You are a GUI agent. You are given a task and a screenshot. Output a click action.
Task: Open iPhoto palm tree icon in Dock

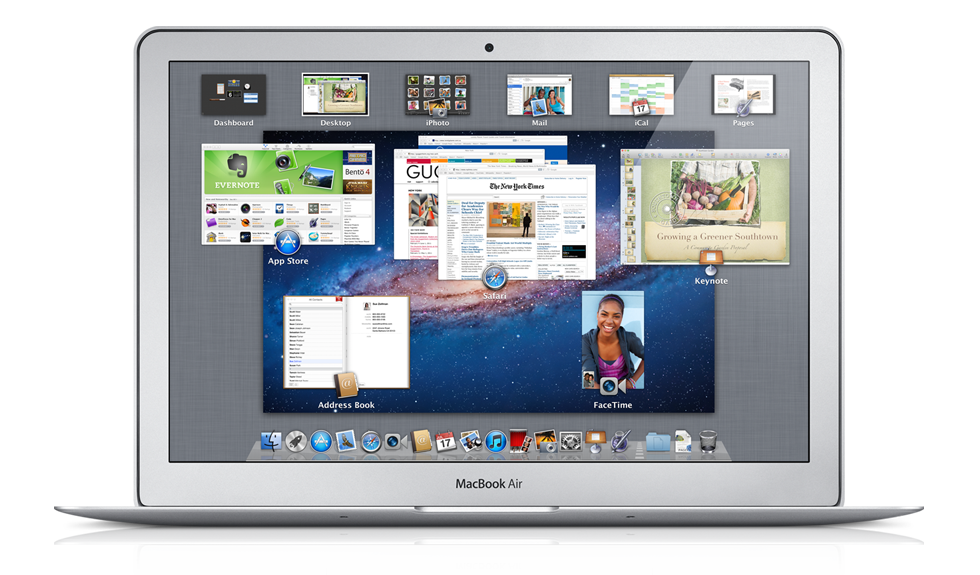(546, 441)
